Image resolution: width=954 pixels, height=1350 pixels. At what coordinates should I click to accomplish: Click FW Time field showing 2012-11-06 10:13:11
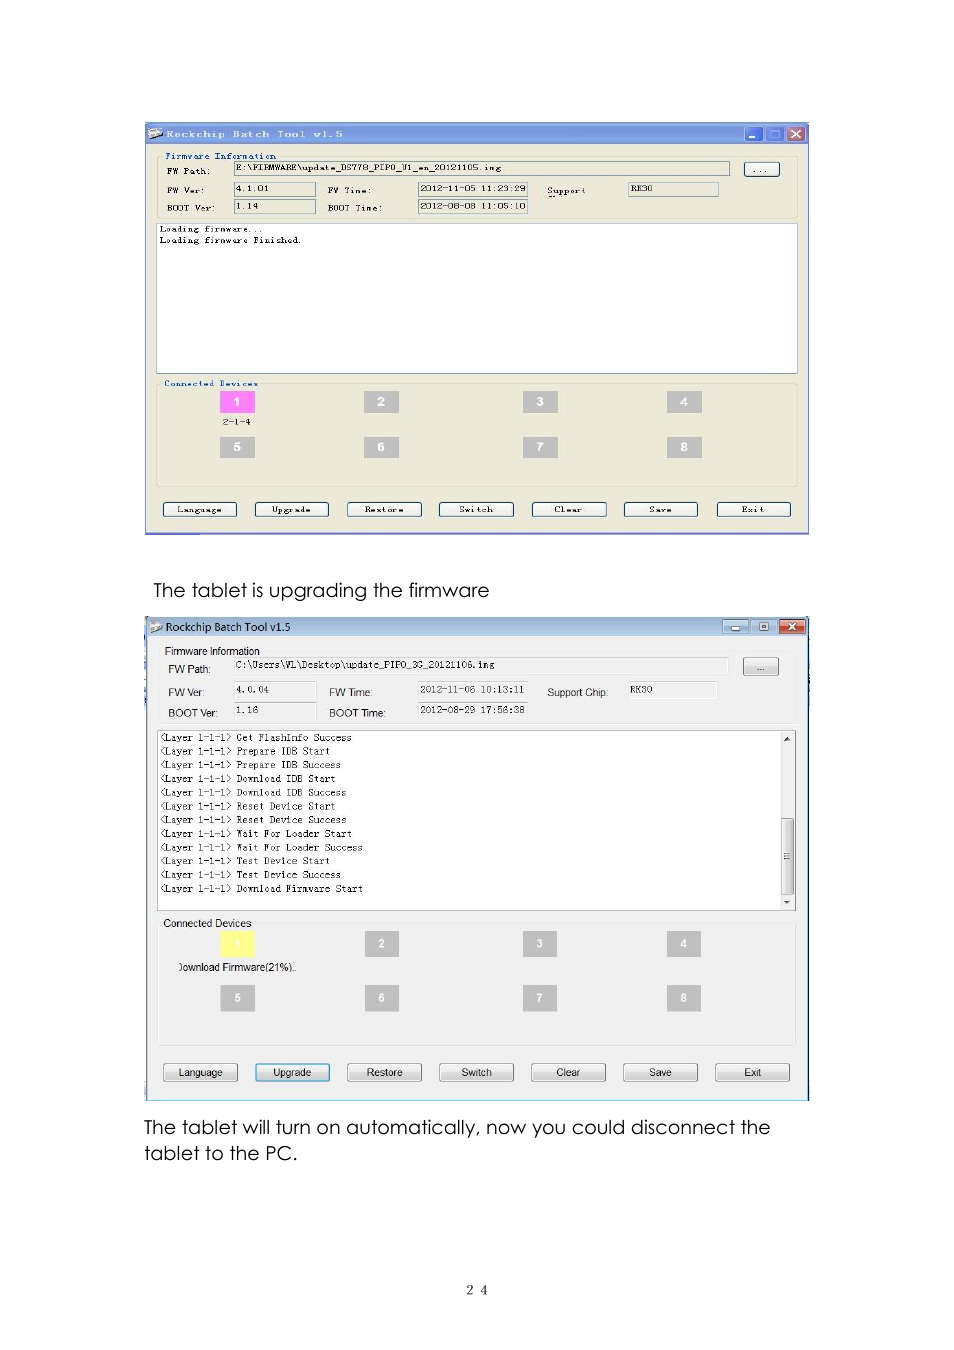(472, 690)
